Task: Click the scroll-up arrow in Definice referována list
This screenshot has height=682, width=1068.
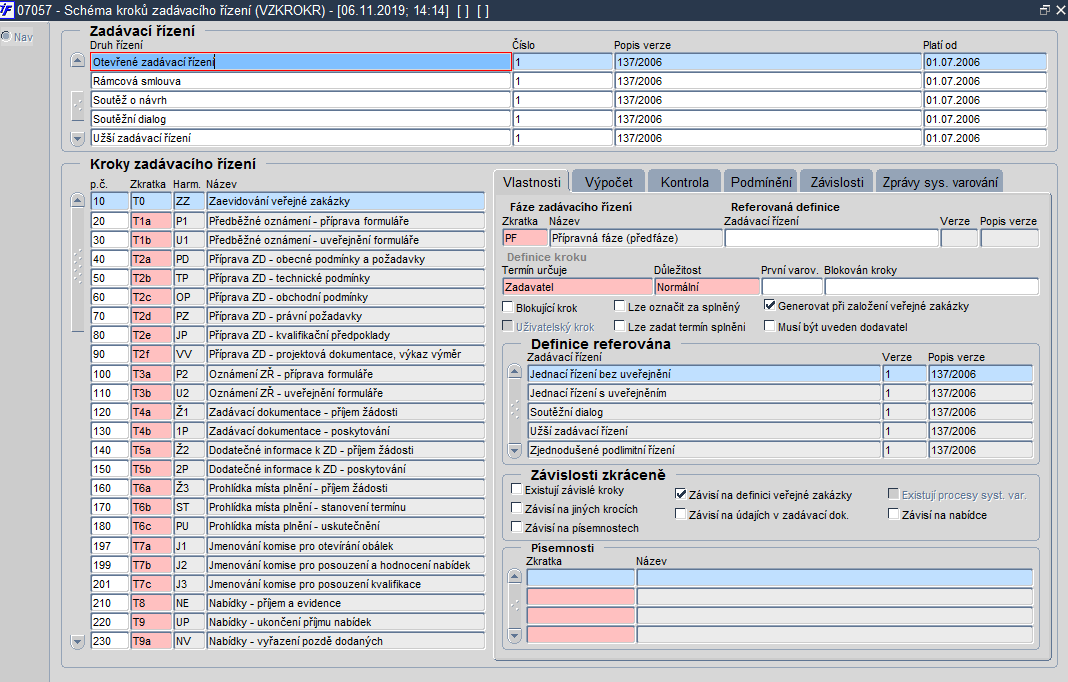Action: [x=515, y=372]
